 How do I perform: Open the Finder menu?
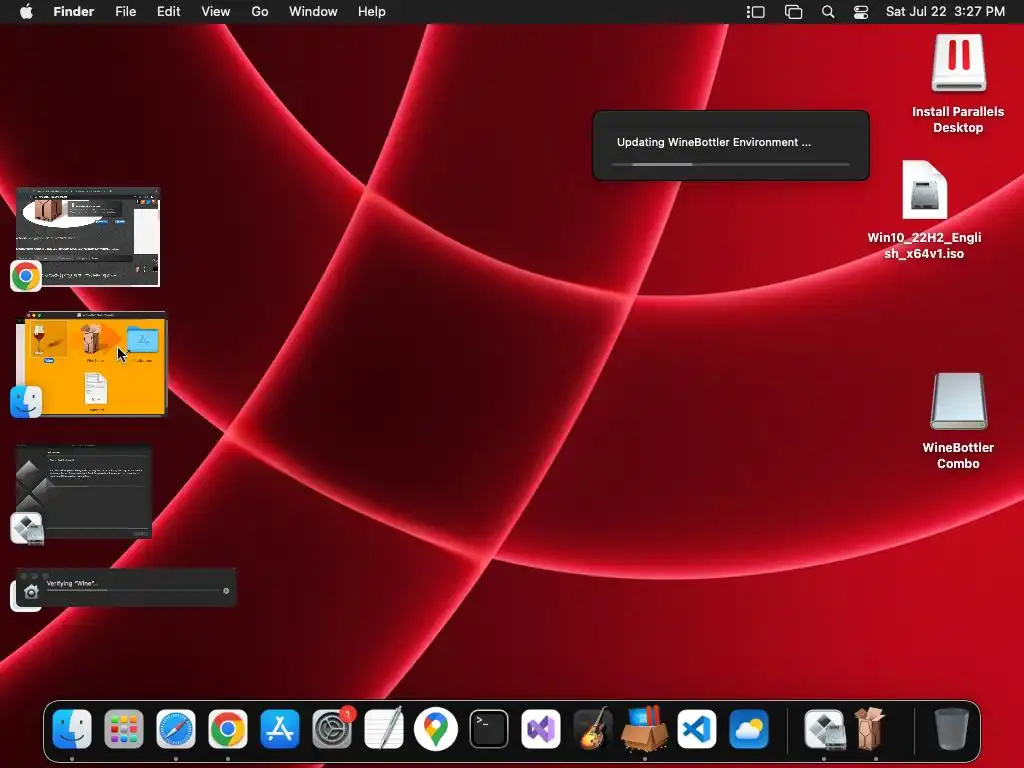(74, 12)
